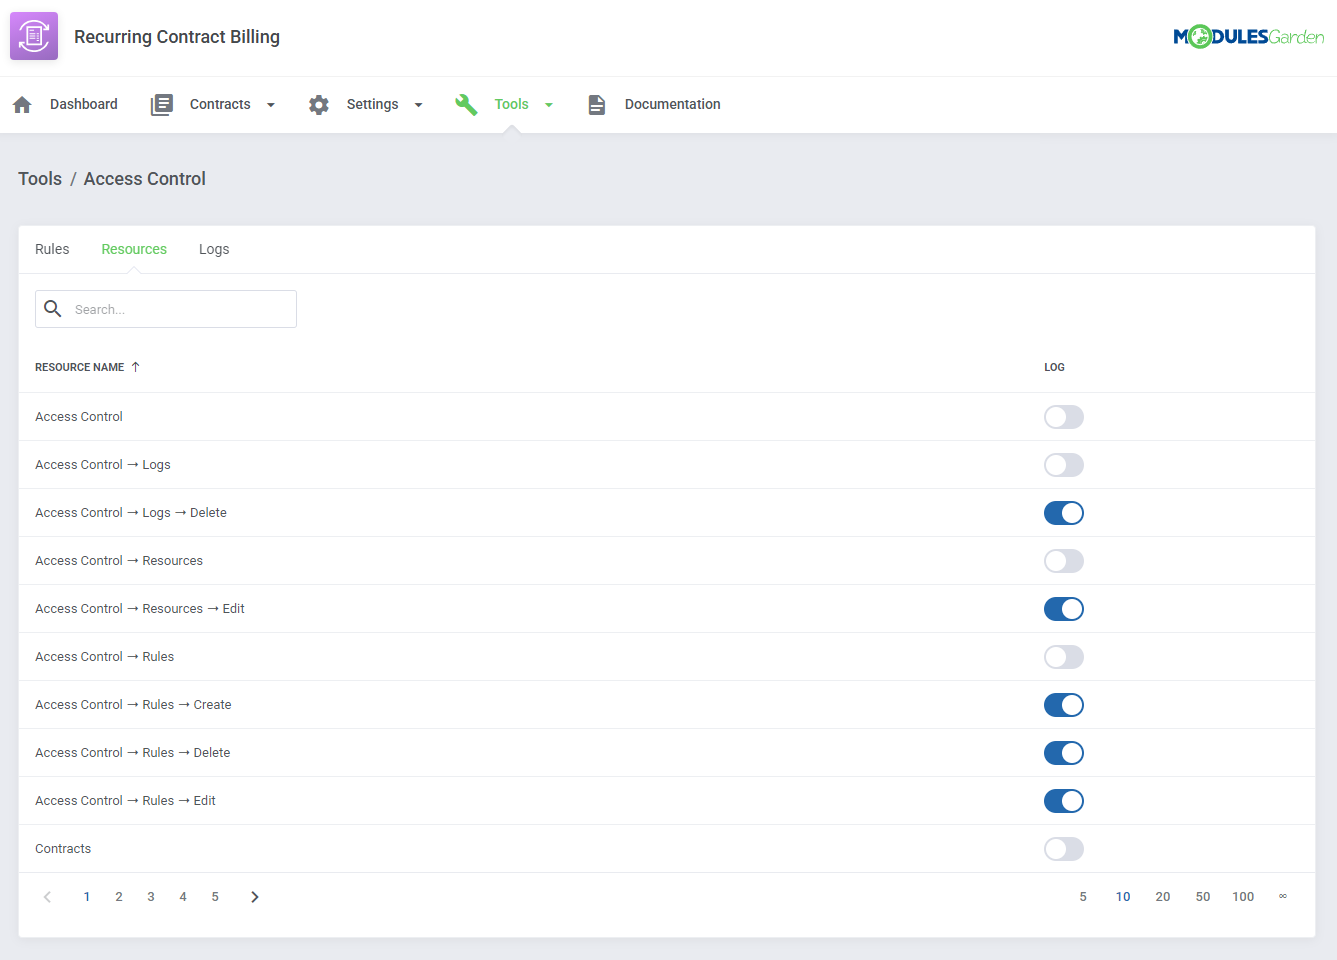
Task: Click the 'Access Control → Logs → Delete' row name
Action: tap(131, 513)
